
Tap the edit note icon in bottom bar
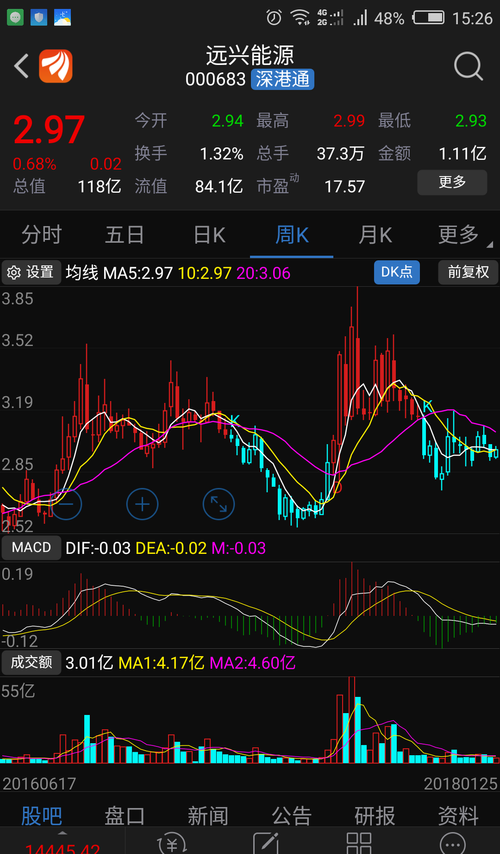click(x=266, y=843)
